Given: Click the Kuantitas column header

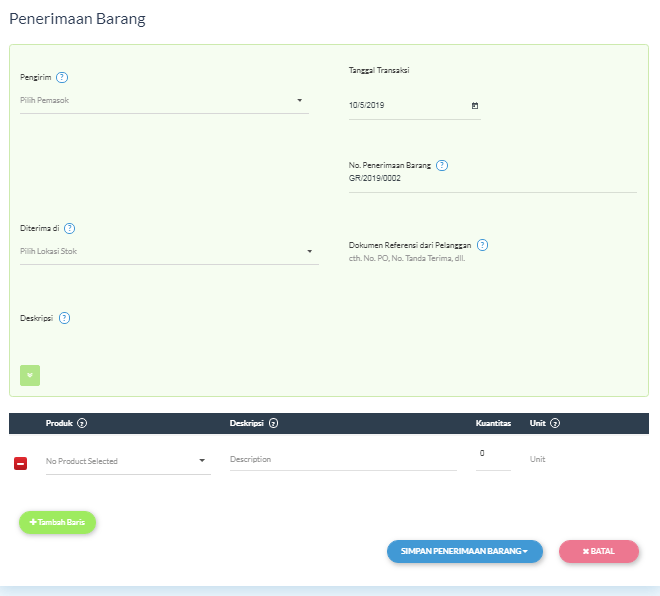Looking at the screenshot, I should [493, 423].
